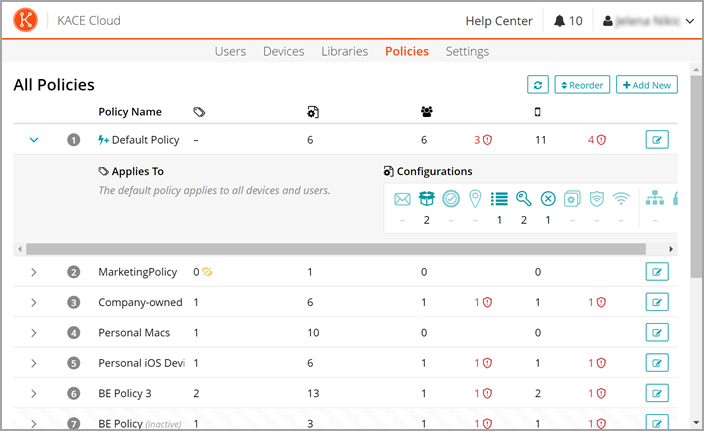
Task: Click the location pin configuration icon
Action: [x=475, y=198]
